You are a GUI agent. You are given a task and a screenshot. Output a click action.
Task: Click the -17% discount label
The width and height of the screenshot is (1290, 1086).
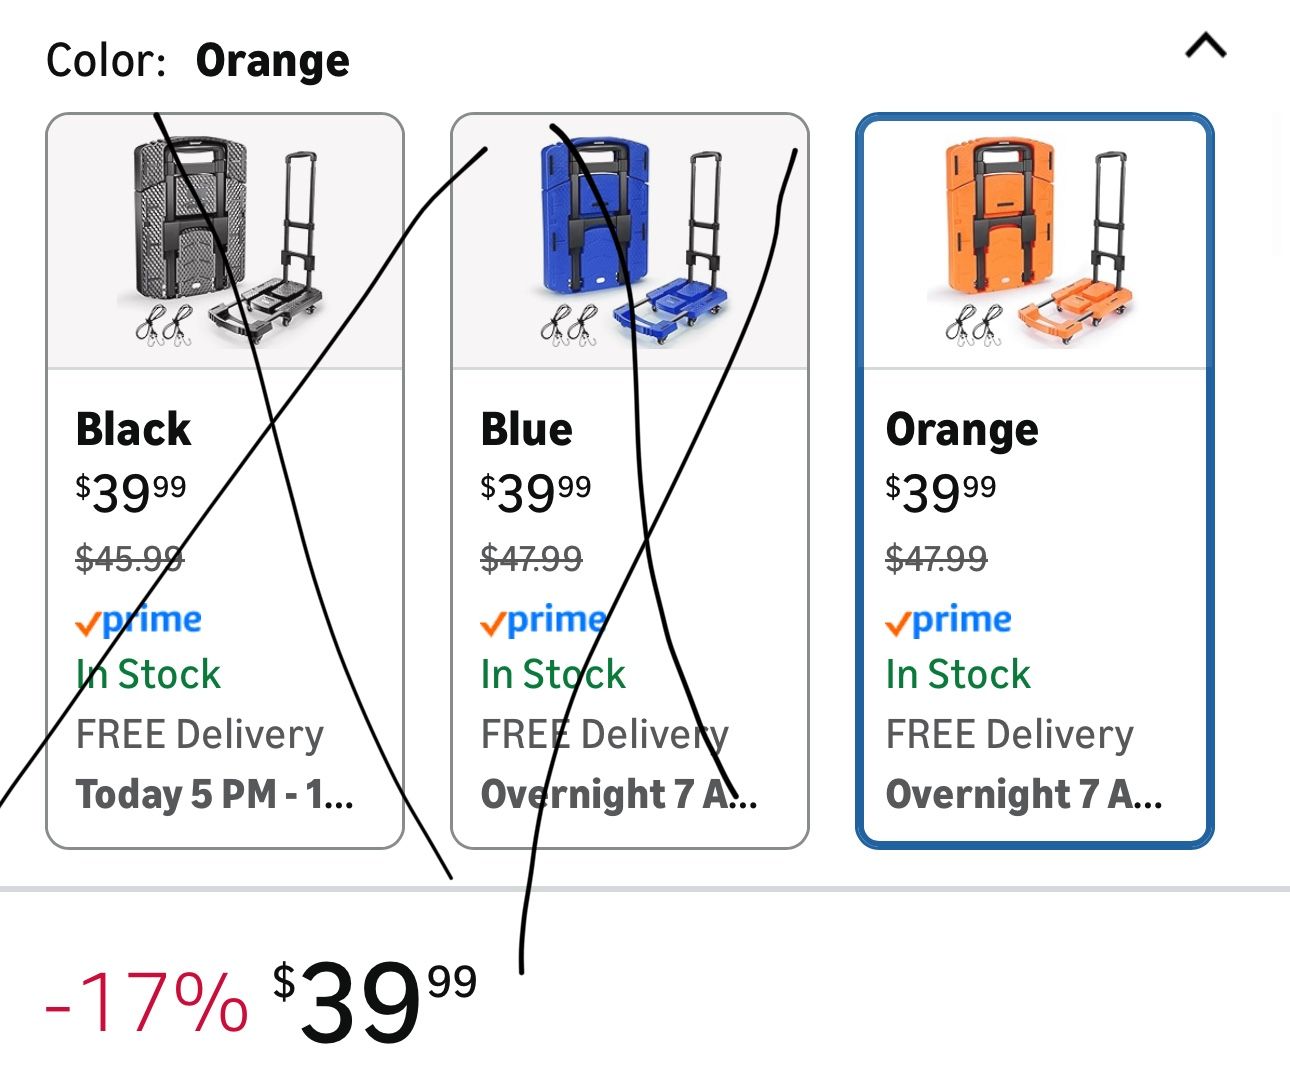[x=147, y=1003]
